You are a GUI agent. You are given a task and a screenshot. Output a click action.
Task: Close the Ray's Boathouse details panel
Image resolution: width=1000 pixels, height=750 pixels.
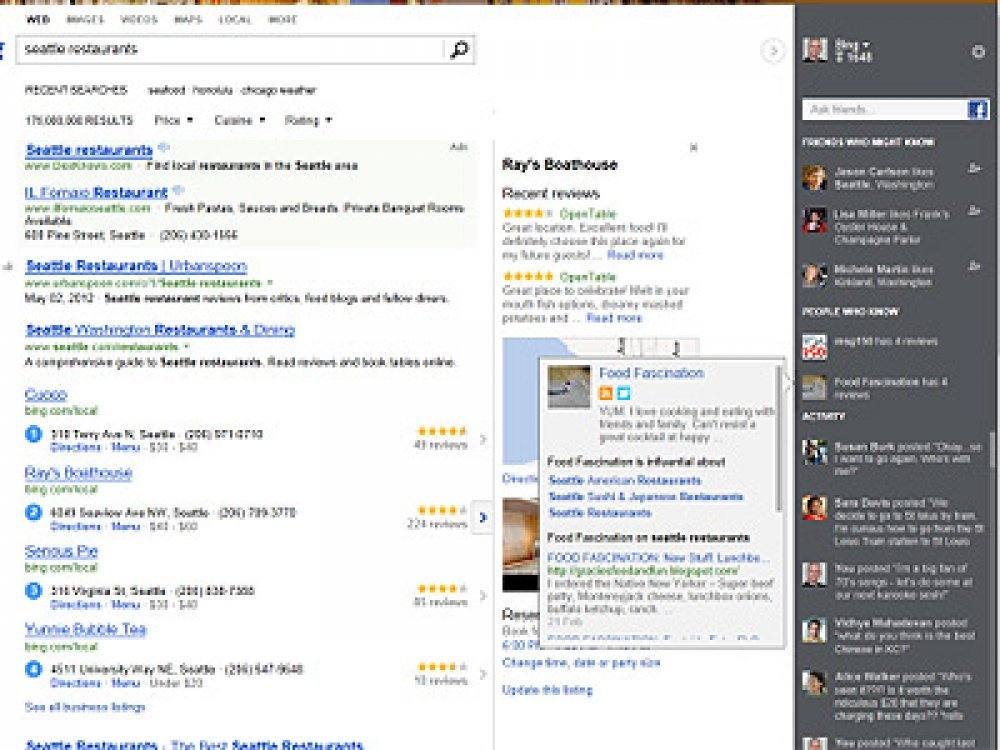tap(693, 147)
